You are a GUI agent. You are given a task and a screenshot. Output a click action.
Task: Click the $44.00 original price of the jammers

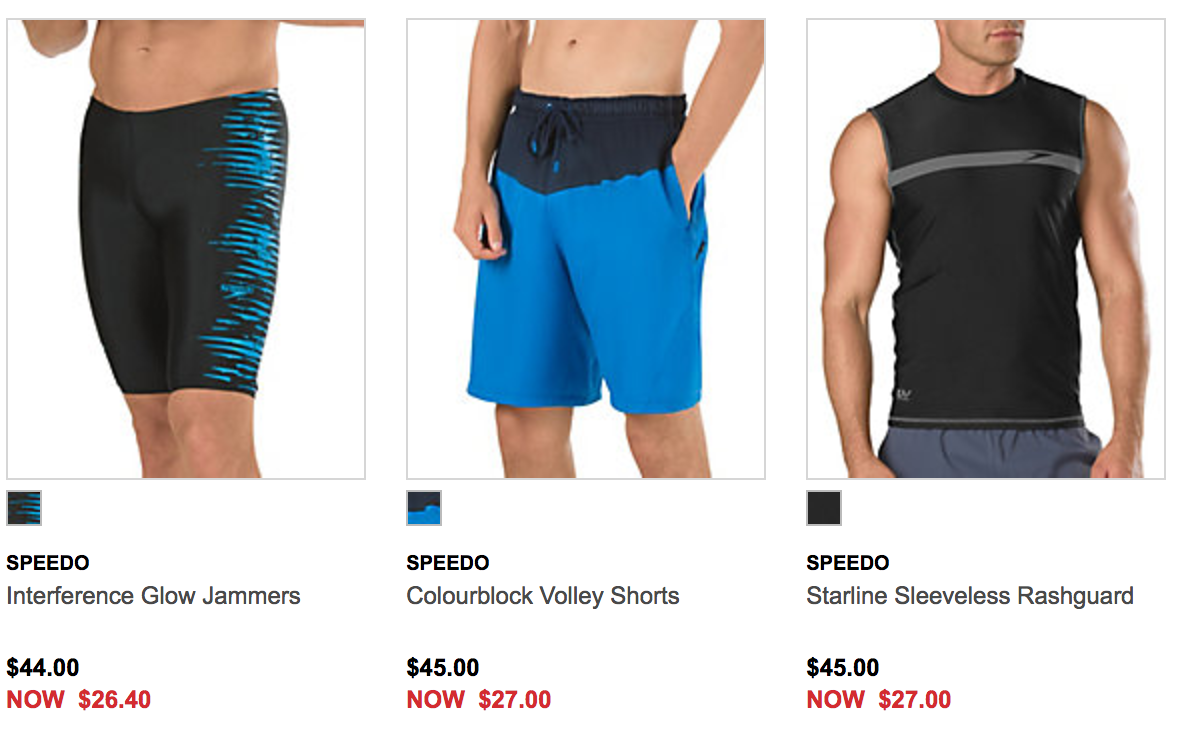43,667
